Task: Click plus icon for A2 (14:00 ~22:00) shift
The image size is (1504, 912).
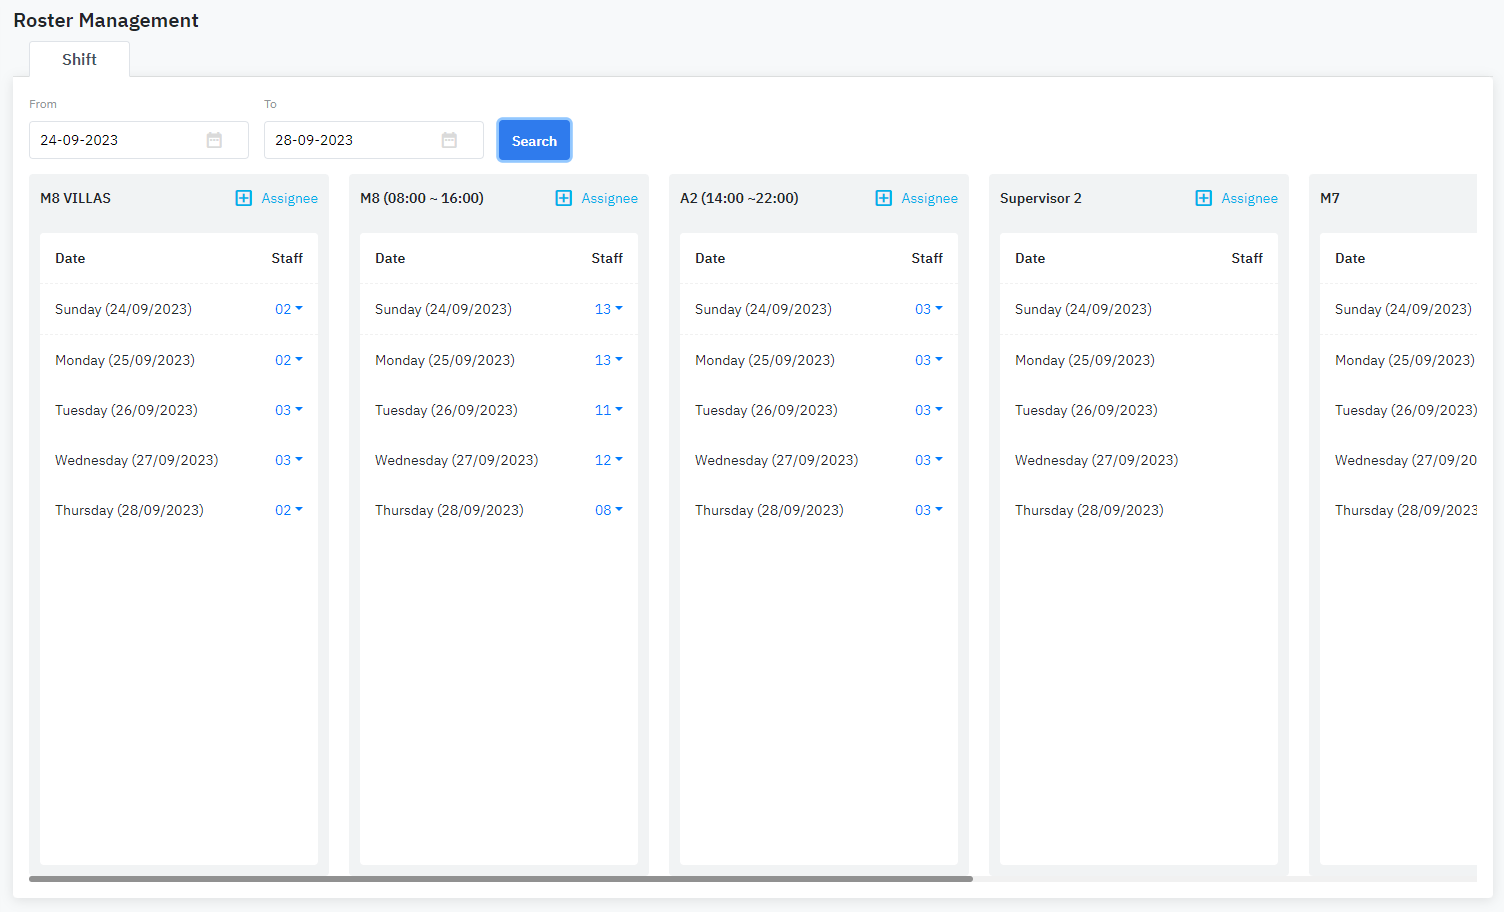Action: tap(883, 198)
